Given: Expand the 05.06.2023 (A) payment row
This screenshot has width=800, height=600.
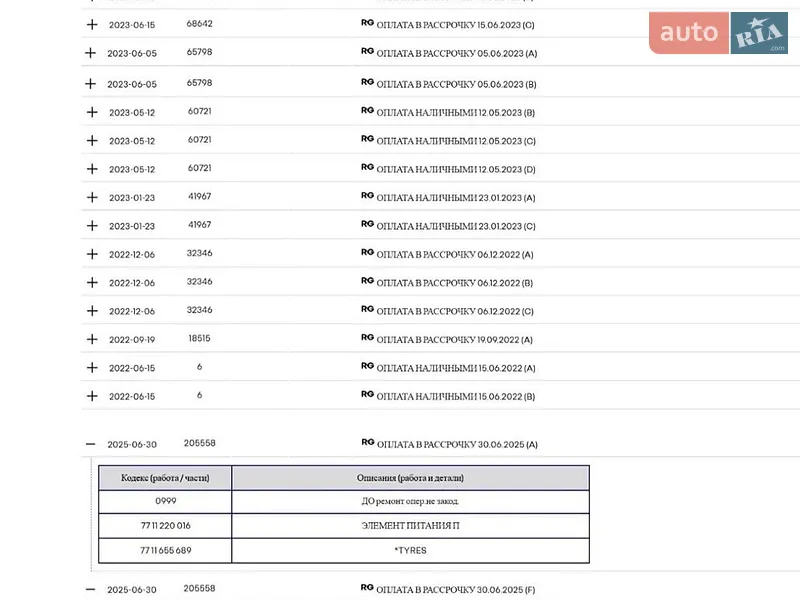Looking at the screenshot, I should 90,53.
